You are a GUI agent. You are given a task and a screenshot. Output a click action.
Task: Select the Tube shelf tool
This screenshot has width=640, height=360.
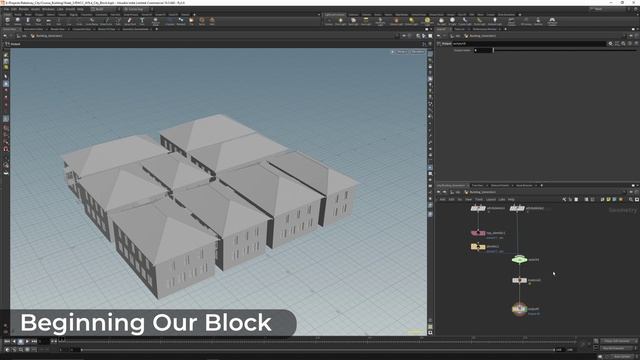(28, 21)
